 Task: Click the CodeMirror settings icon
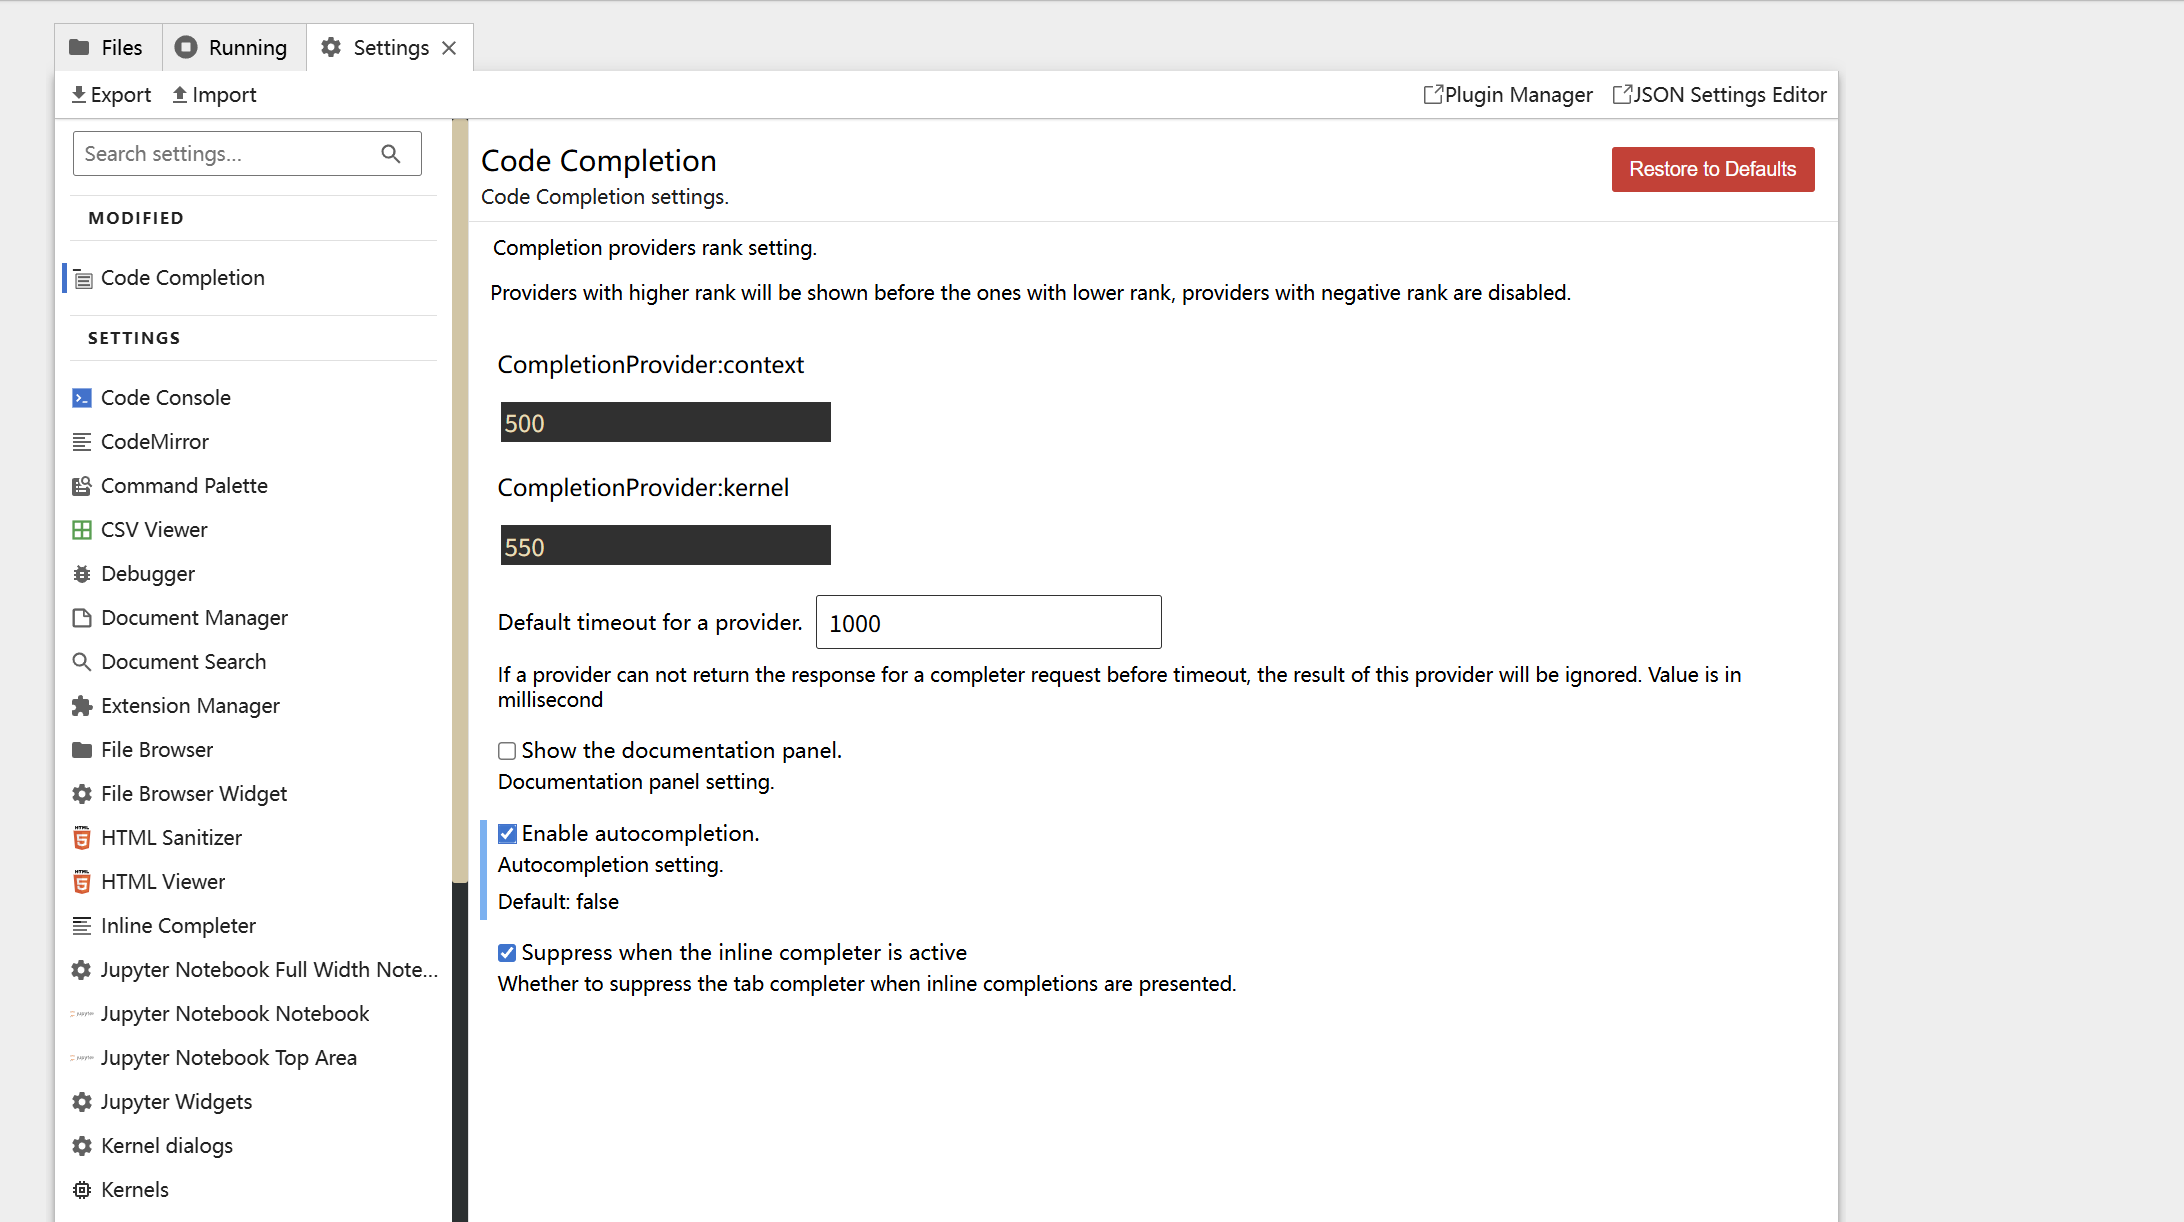point(82,442)
